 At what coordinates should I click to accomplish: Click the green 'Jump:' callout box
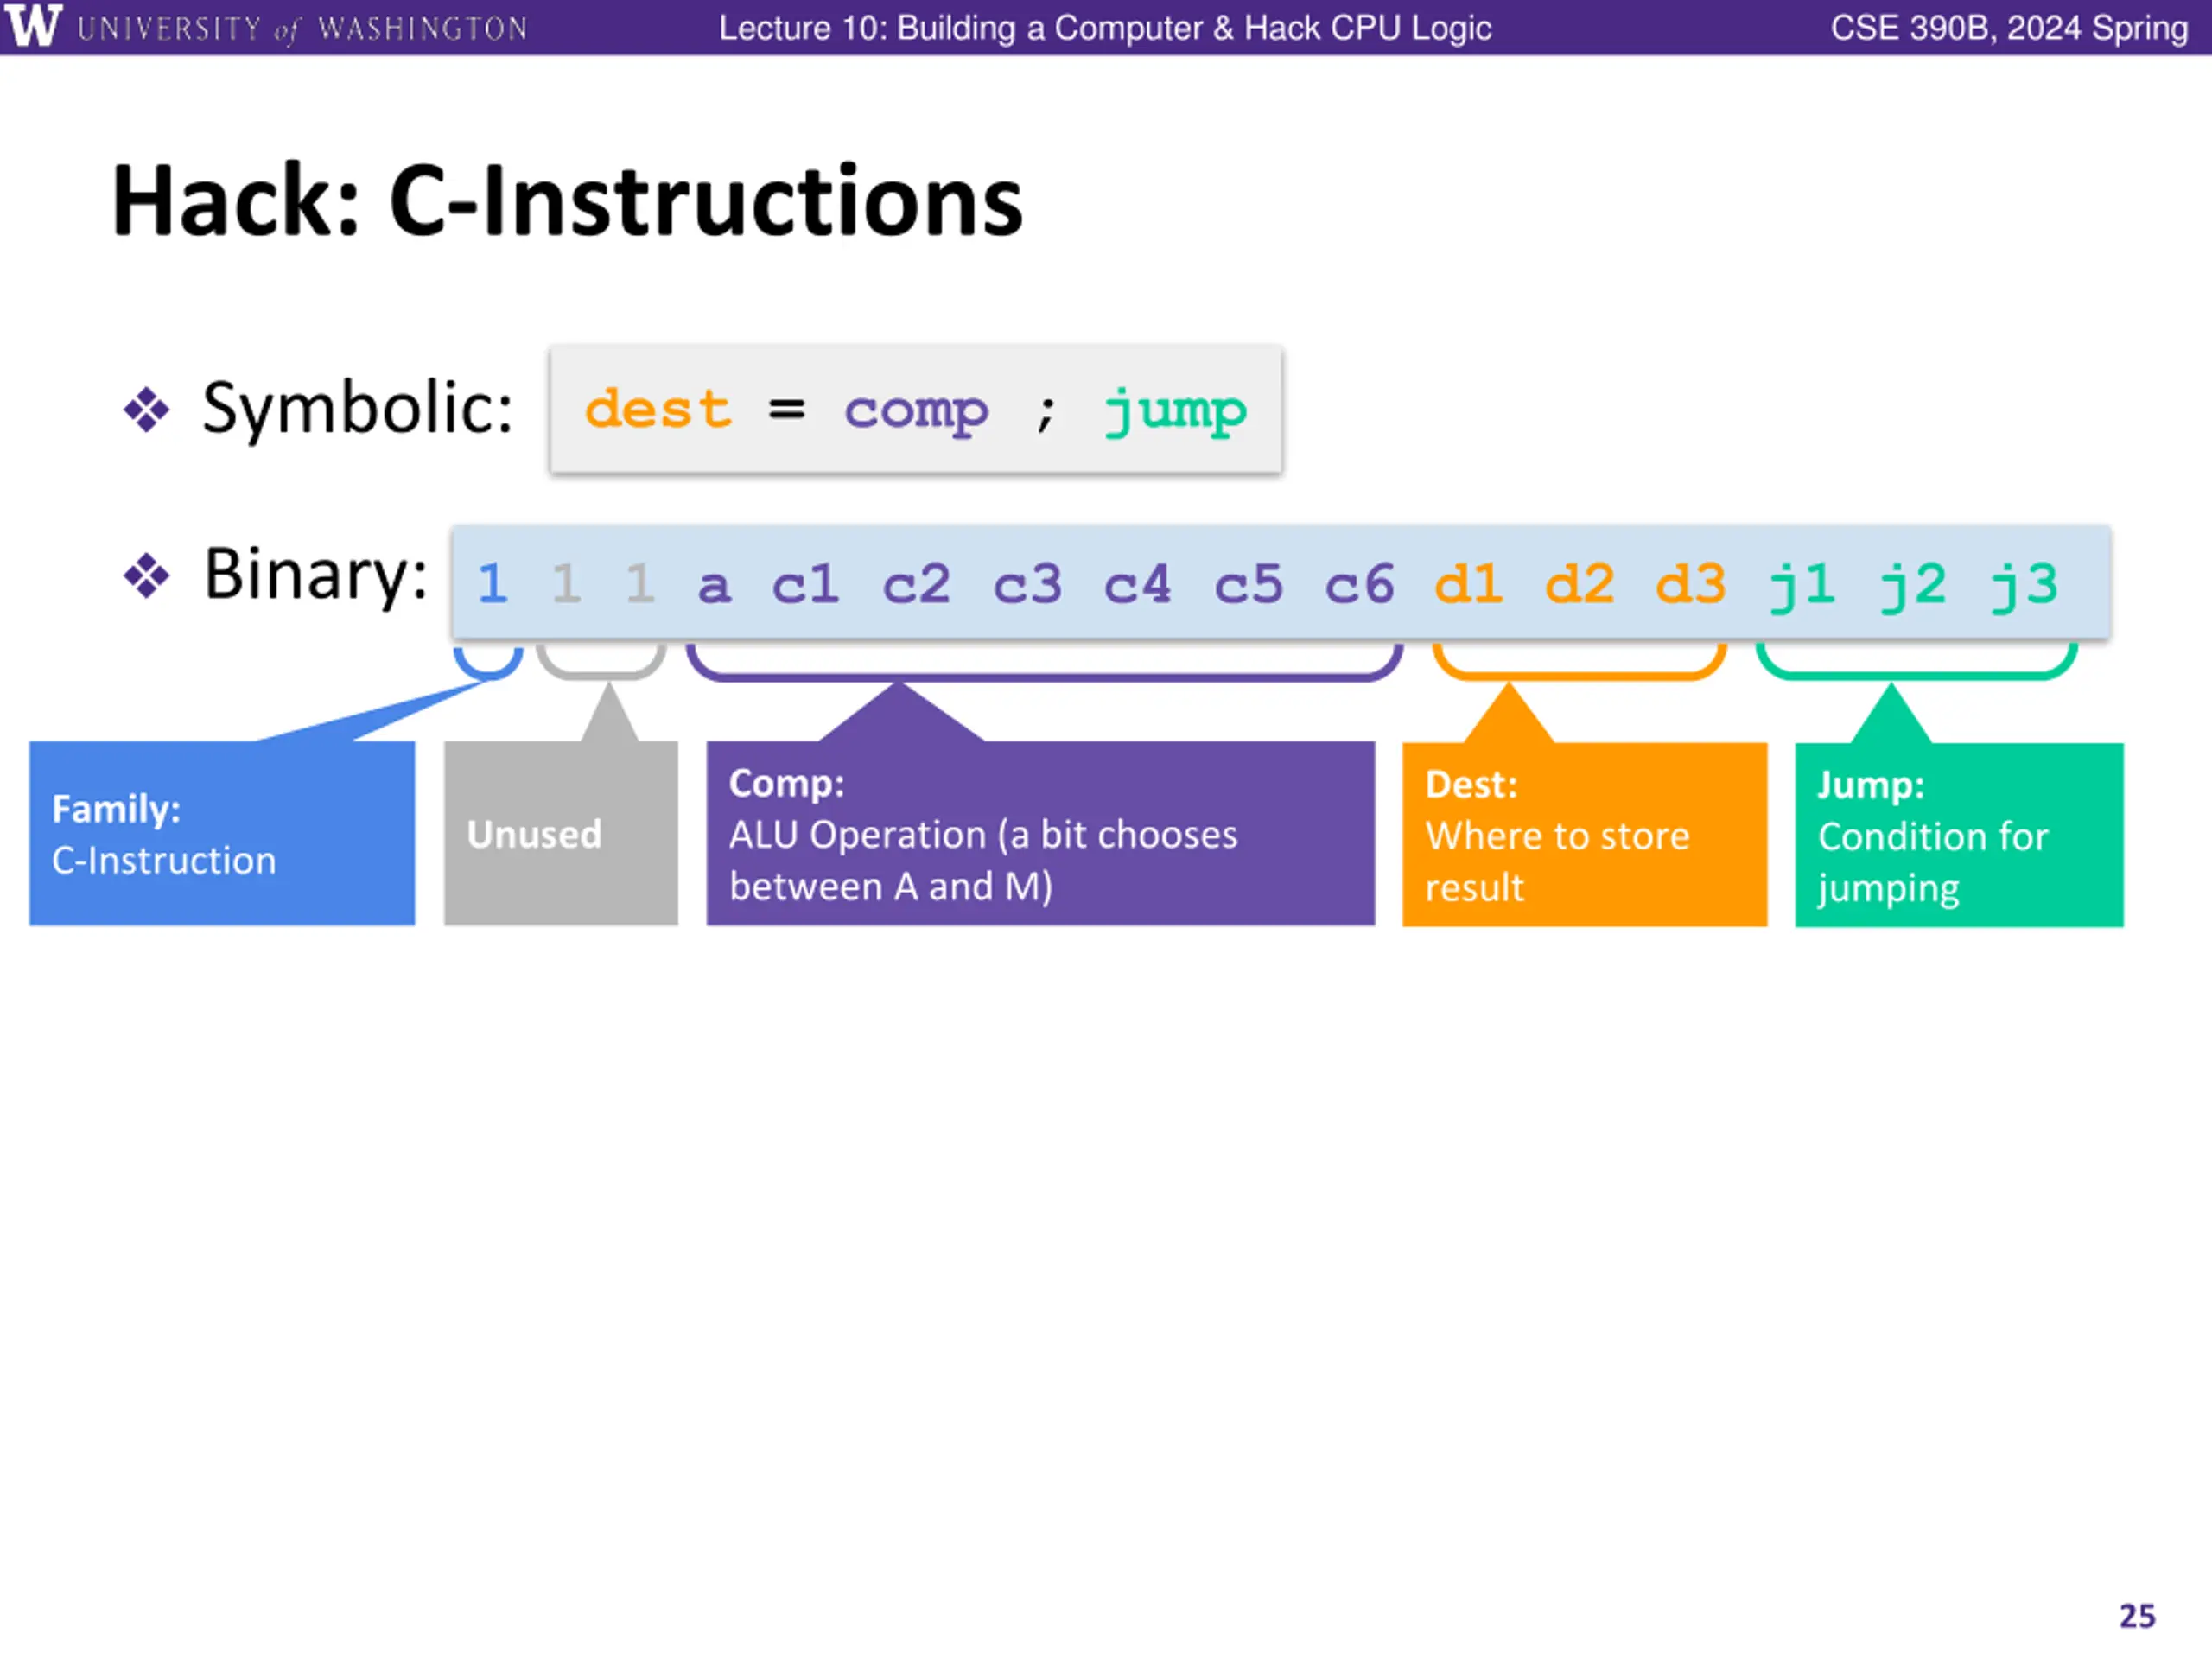click(x=1959, y=834)
